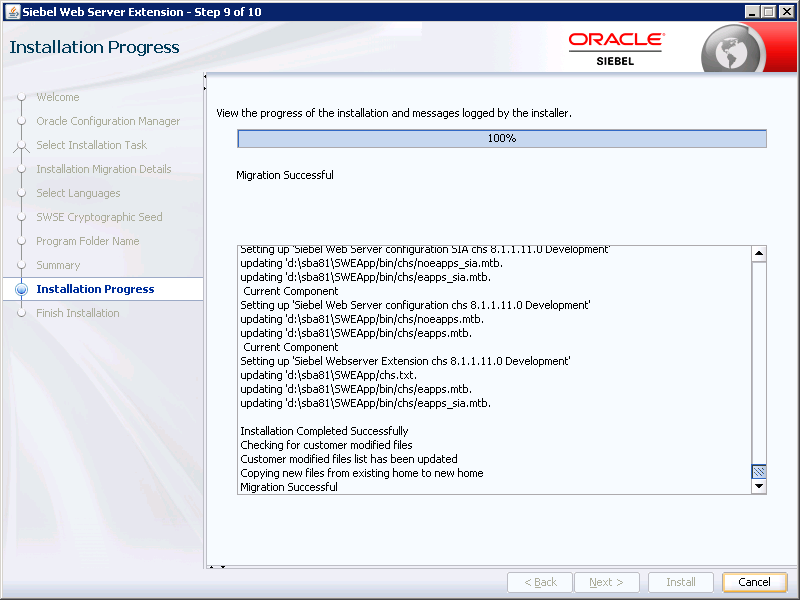Select the Installation Progress step
This screenshot has height=600, width=800.
(95, 289)
